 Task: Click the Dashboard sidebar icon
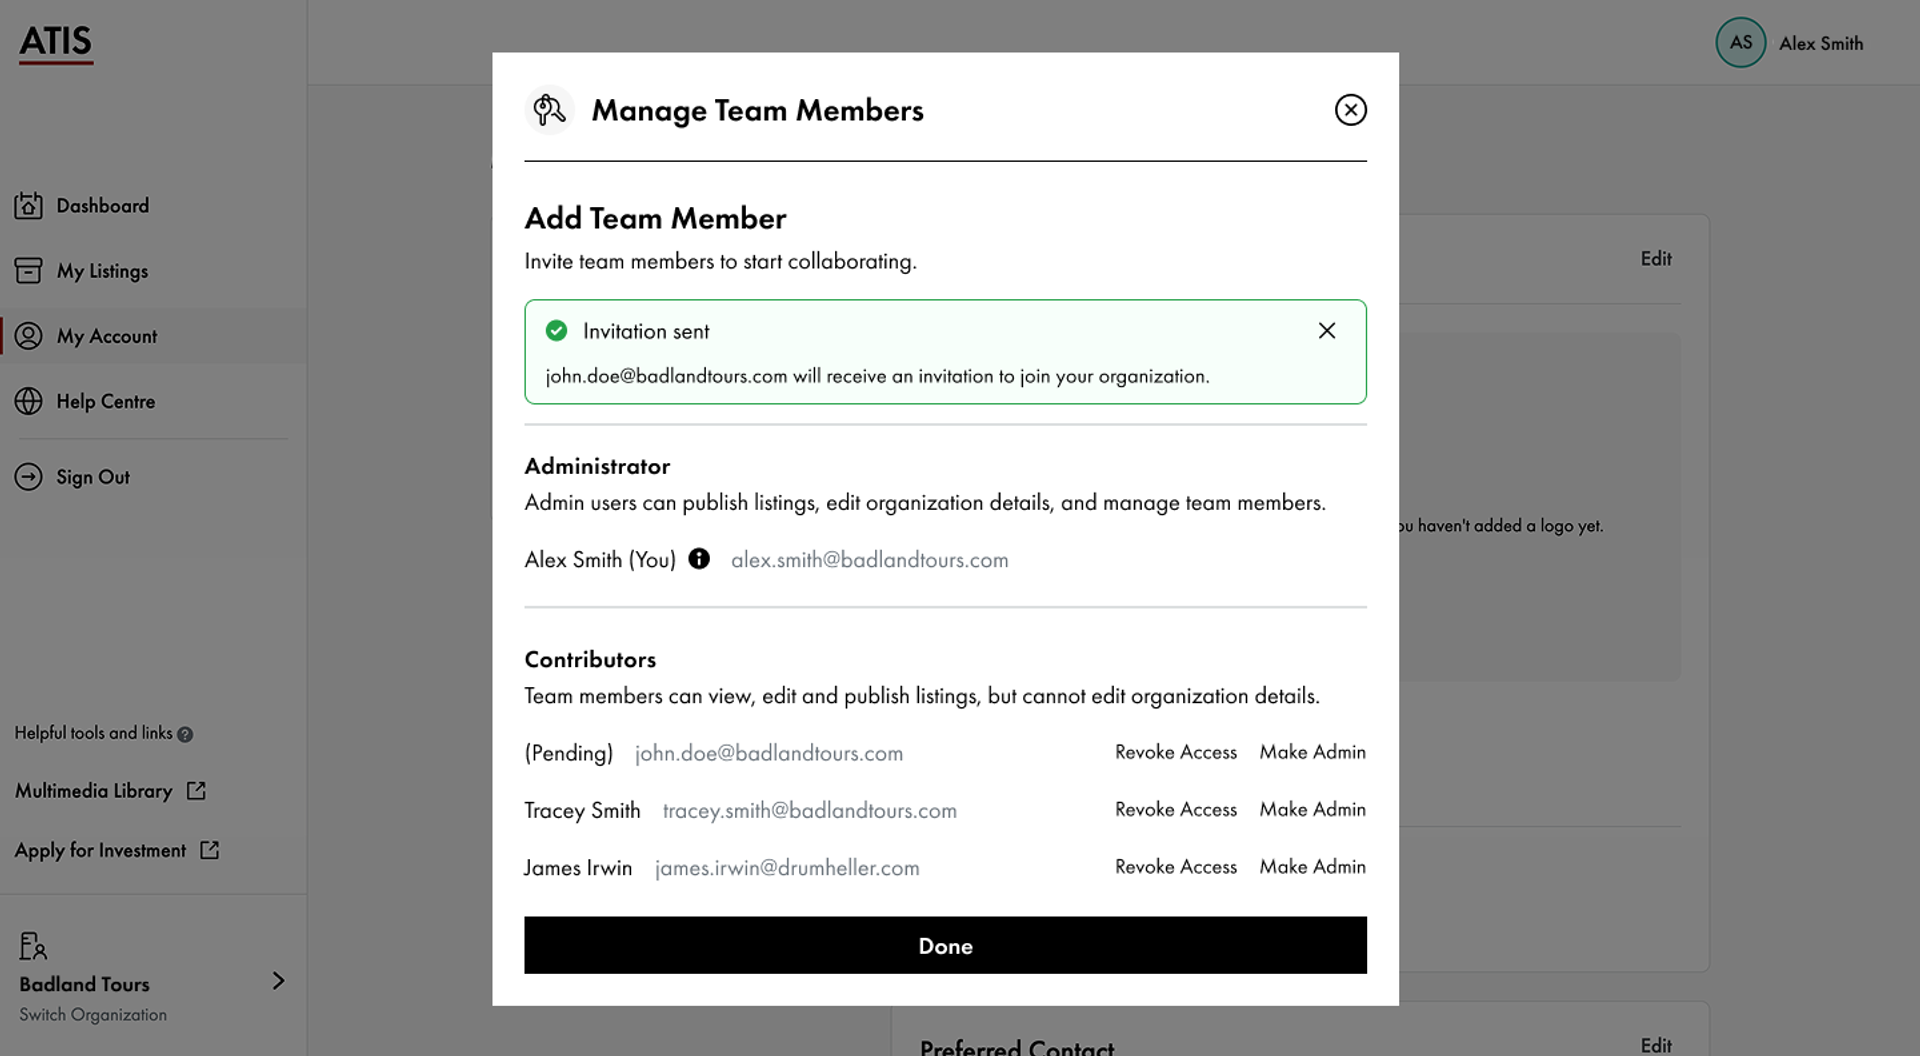(x=28, y=205)
